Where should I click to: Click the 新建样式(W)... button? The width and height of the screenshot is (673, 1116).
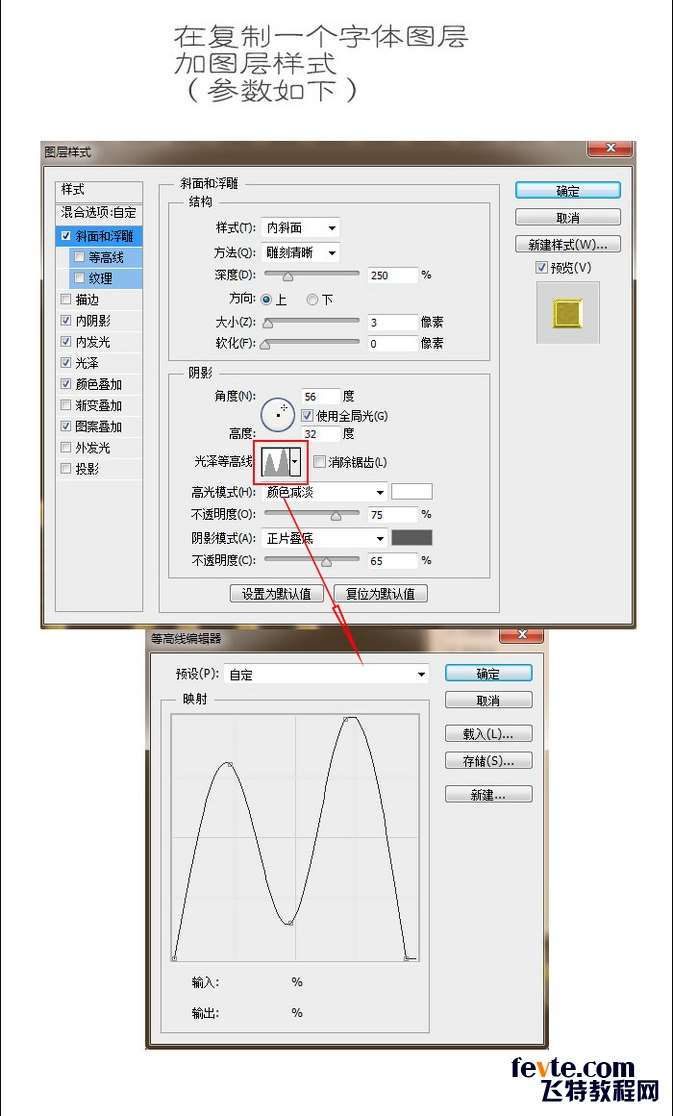(x=568, y=244)
